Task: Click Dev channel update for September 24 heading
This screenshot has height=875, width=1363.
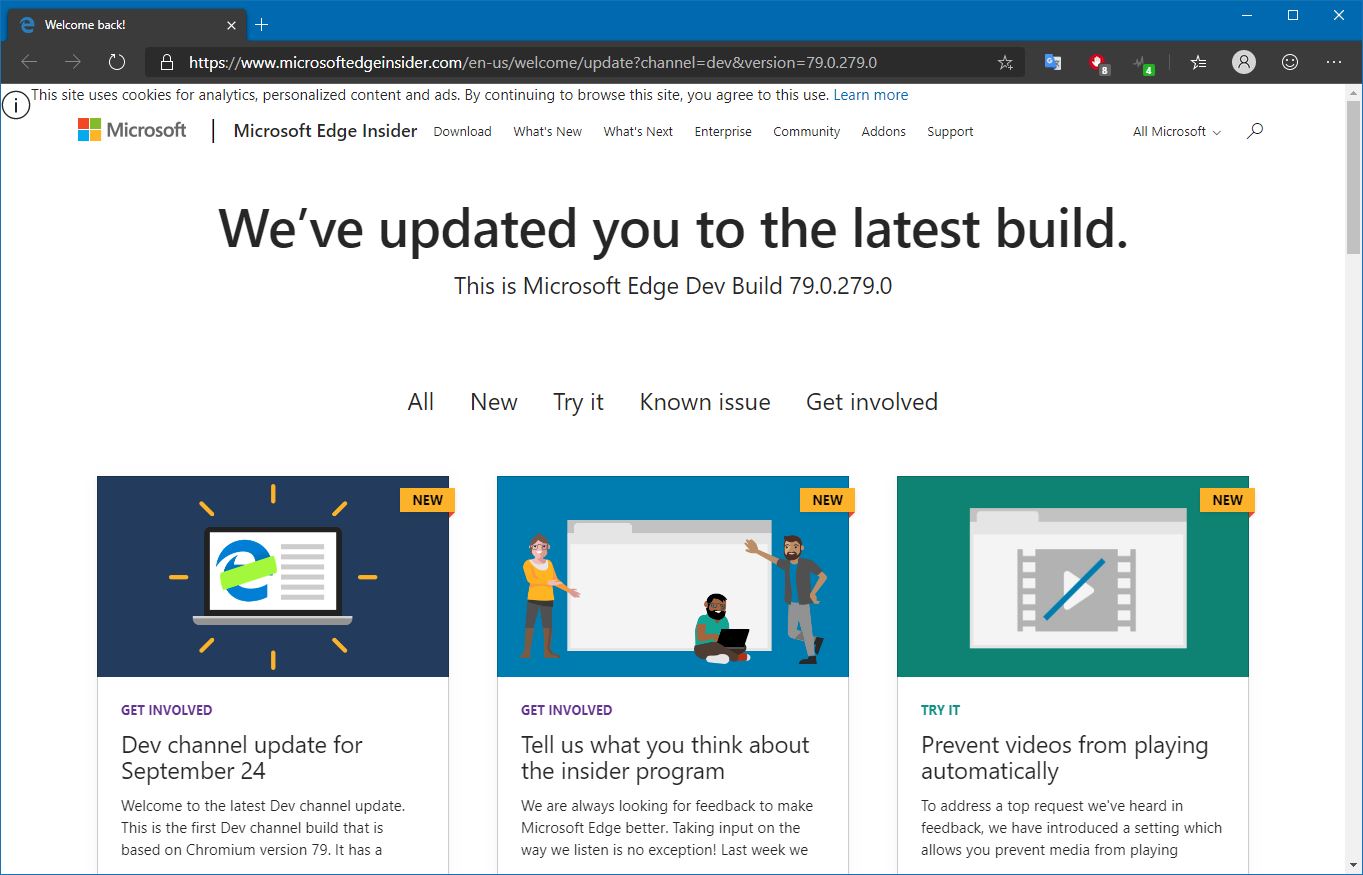Action: click(x=242, y=758)
